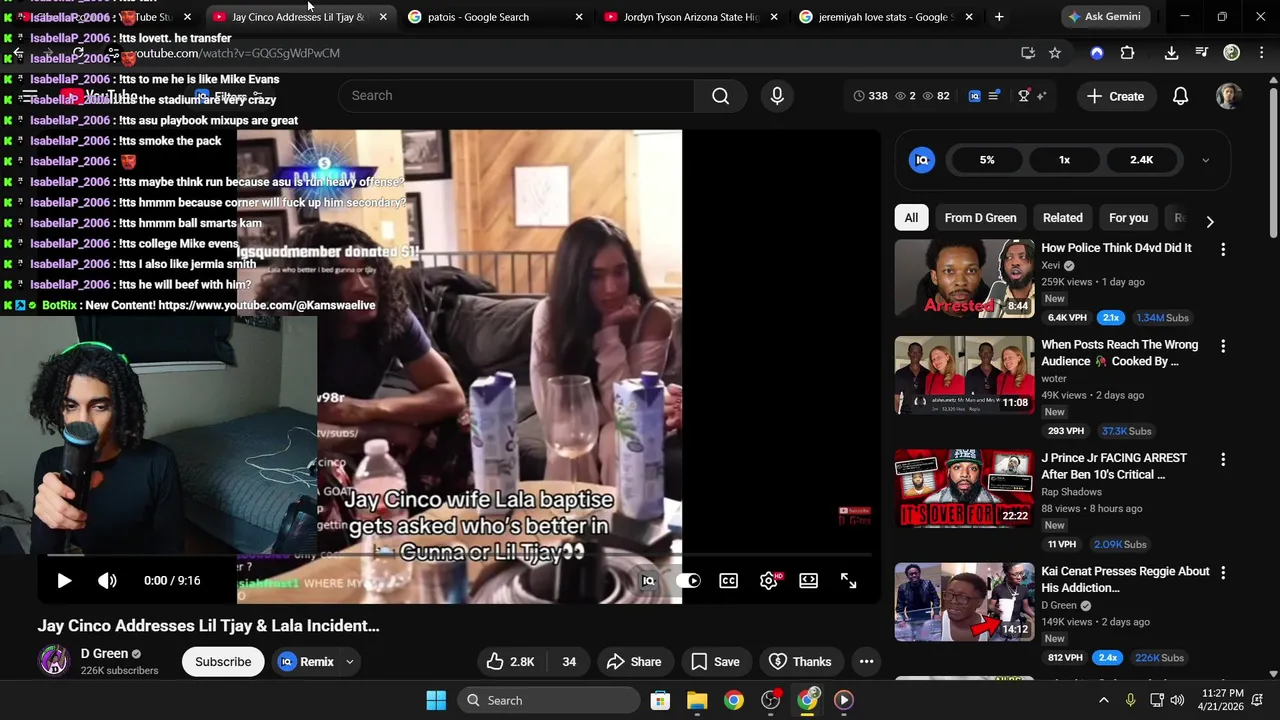Click the vidIQ icon in player controls
Viewport: 1280px width, 720px height.
(x=648, y=581)
